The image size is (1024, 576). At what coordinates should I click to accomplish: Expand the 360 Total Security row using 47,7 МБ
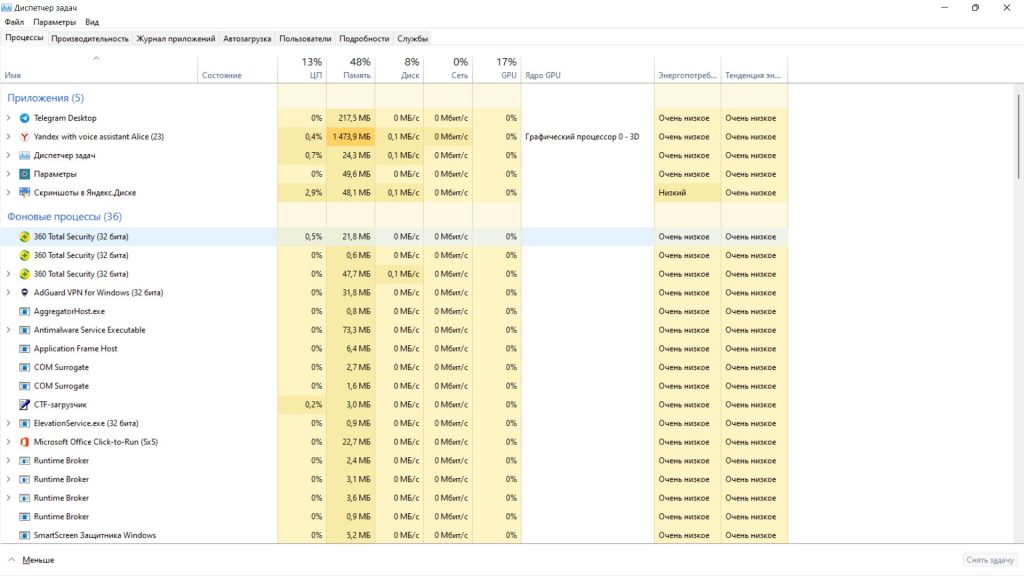click(x=8, y=274)
